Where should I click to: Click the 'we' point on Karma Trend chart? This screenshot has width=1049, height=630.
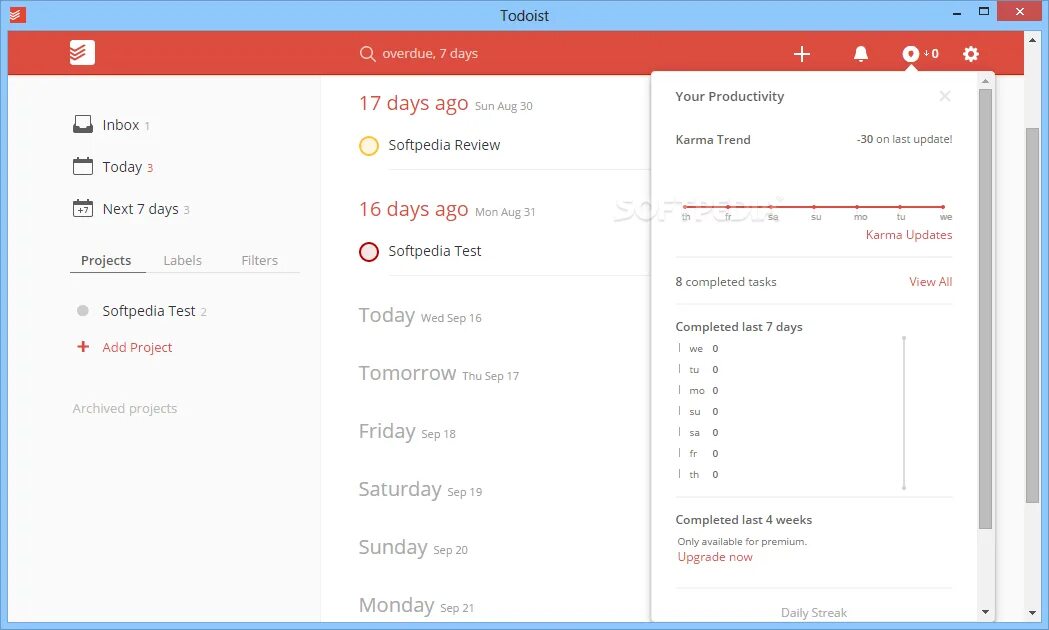[x=943, y=207]
